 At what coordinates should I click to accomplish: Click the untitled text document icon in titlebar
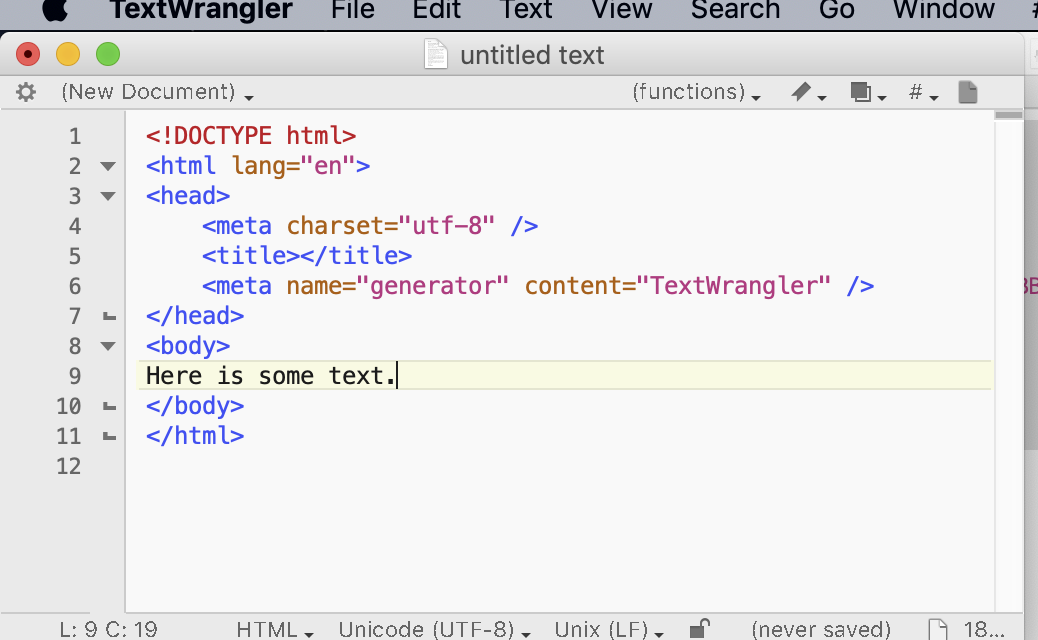pos(436,54)
